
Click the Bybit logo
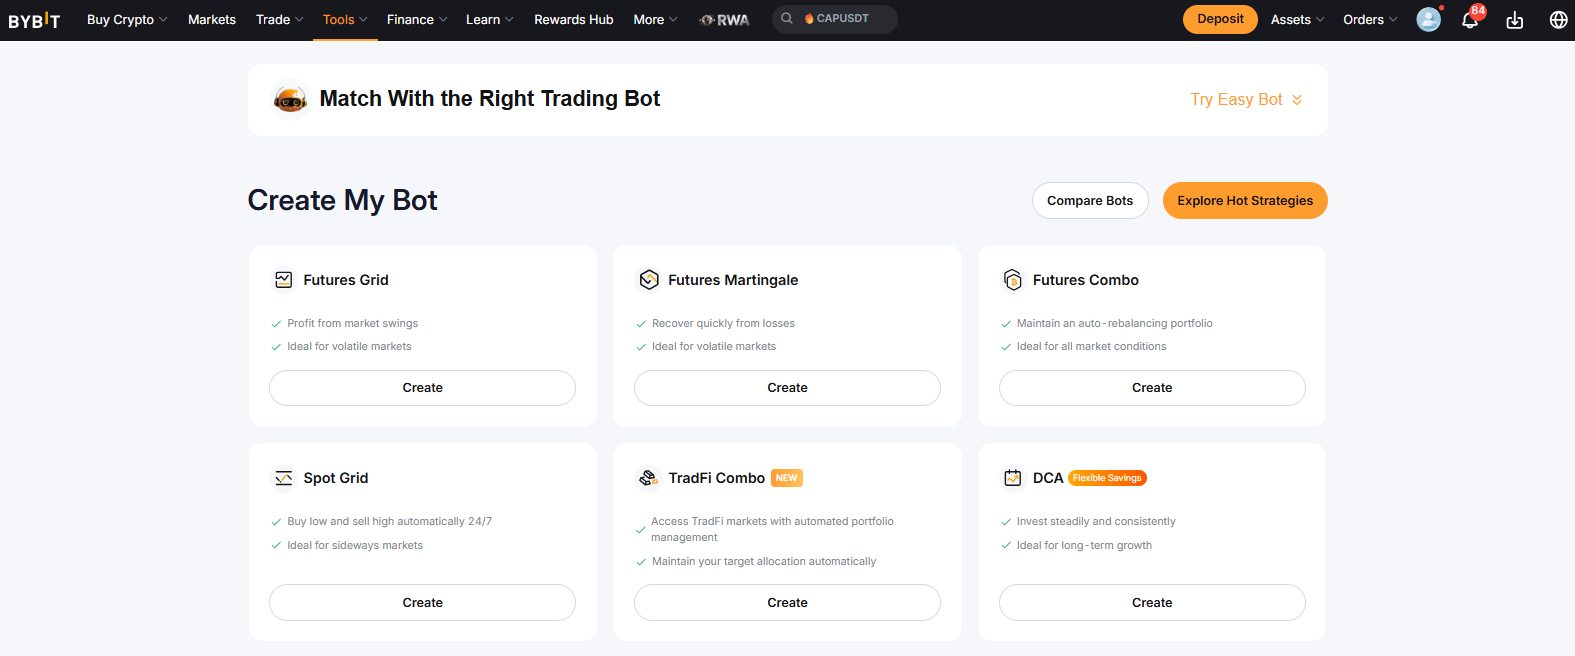point(34,20)
